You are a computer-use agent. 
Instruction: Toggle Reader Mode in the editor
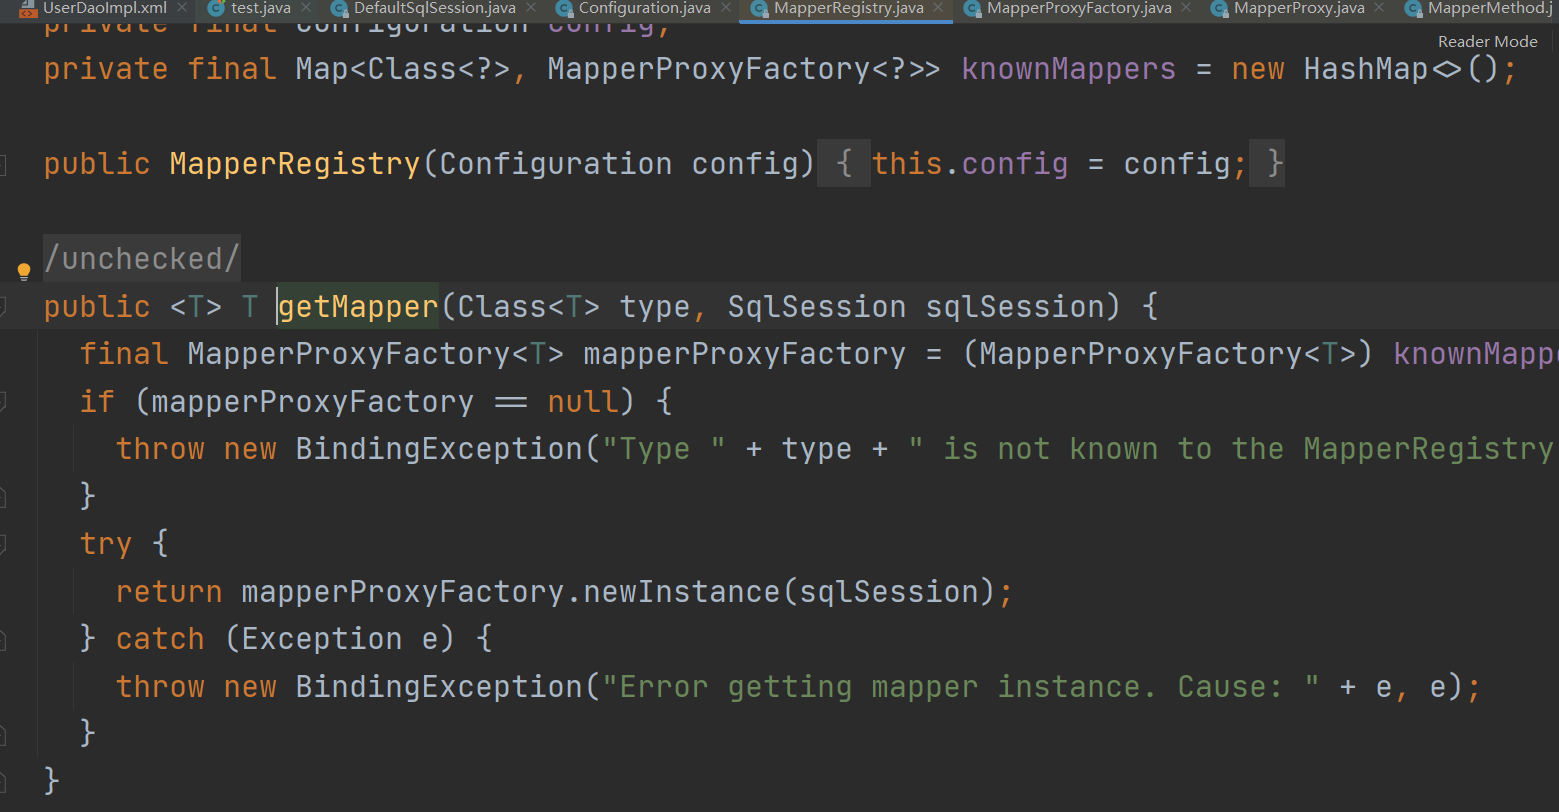[x=1487, y=42]
